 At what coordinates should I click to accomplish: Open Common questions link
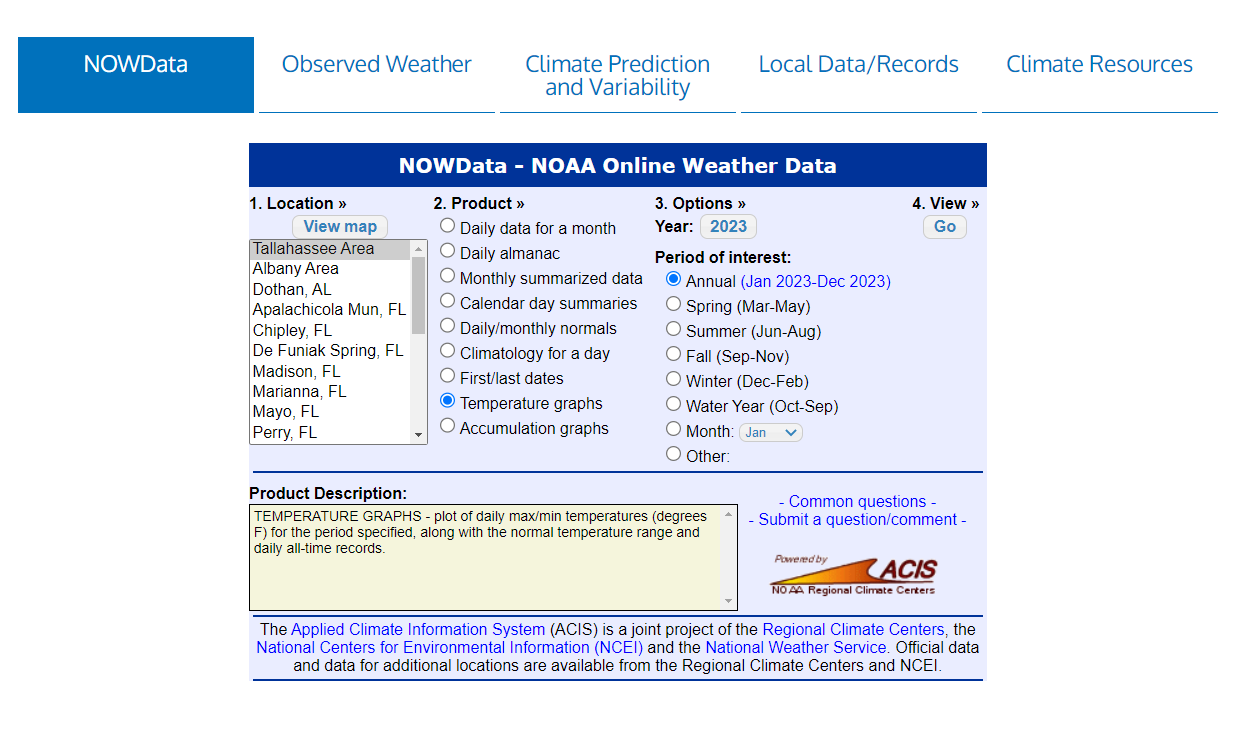click(x=857, y=501)
